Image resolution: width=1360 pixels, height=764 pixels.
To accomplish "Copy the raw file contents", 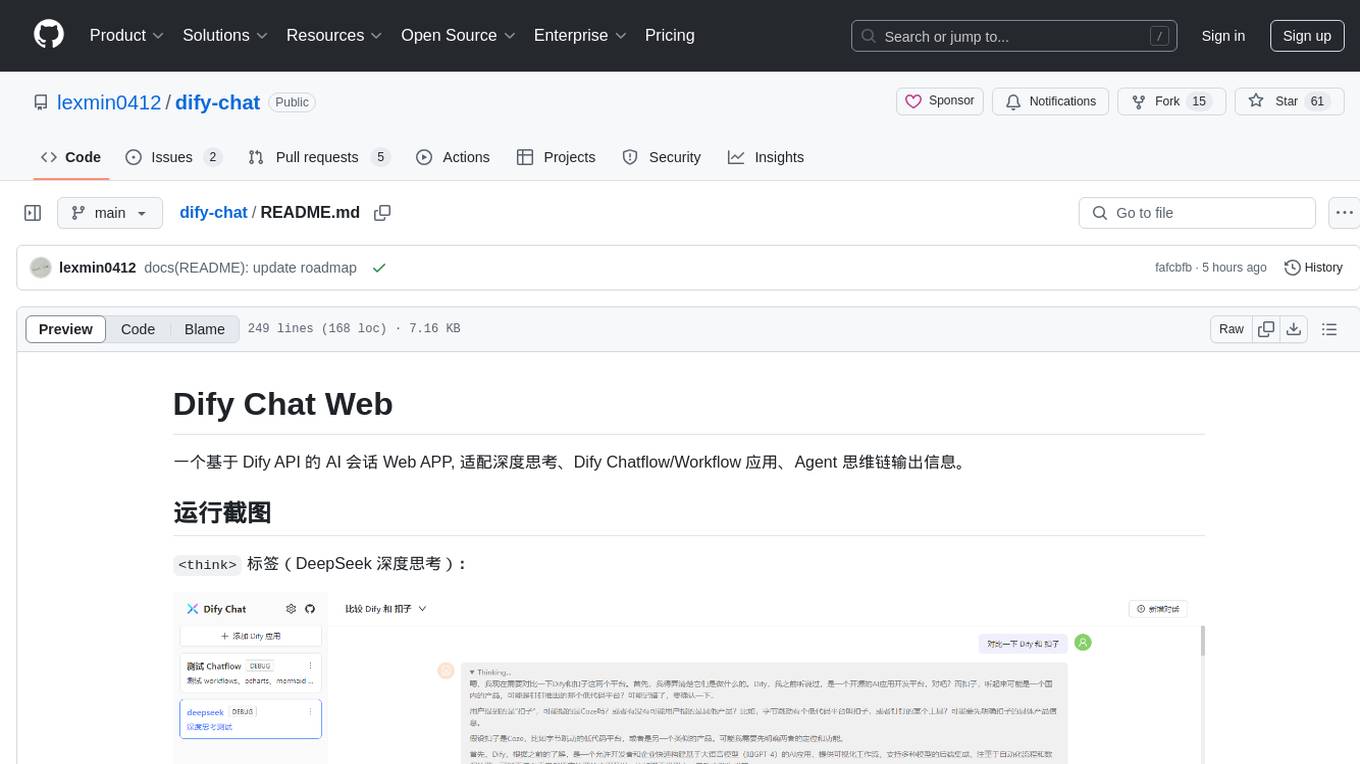I will tap(1266, 329).
